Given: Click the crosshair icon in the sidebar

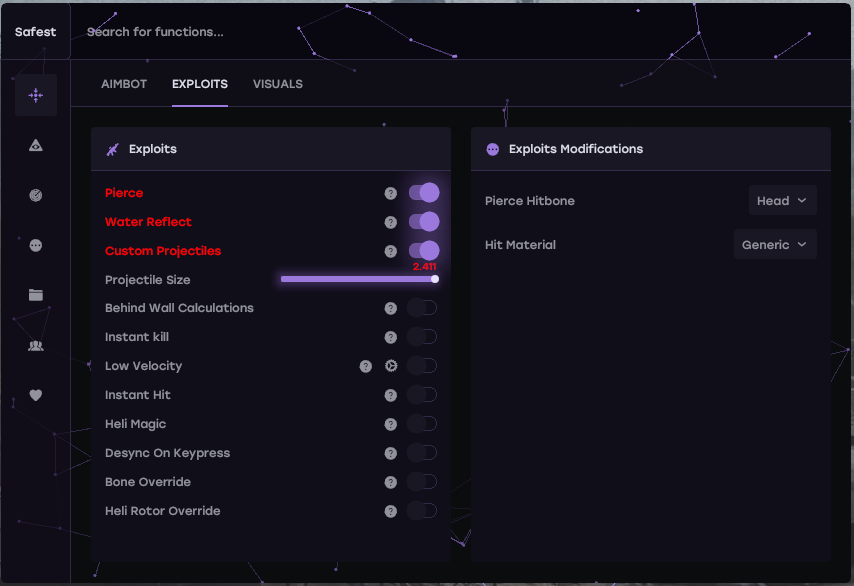Looking at the screenshot, I should pos(36,95).
